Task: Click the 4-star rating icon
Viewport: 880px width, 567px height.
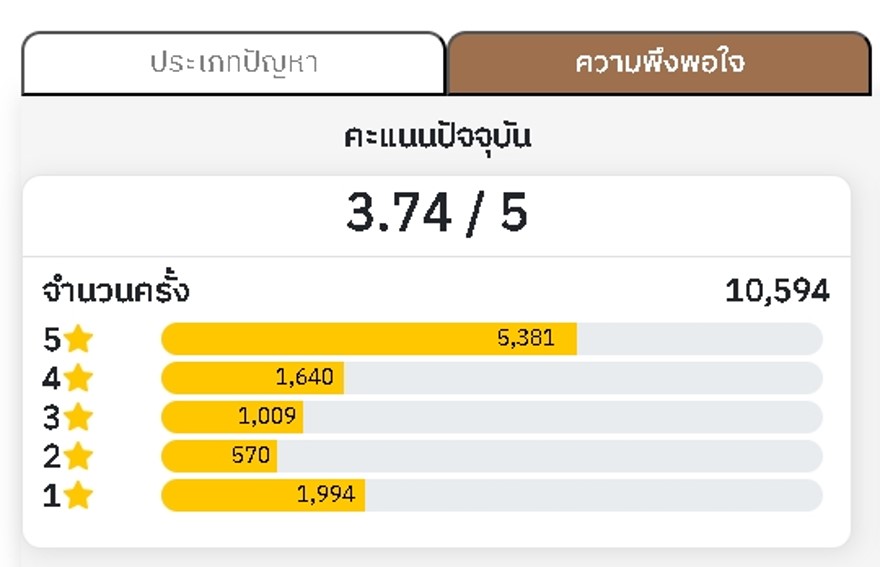Action: 78,378
